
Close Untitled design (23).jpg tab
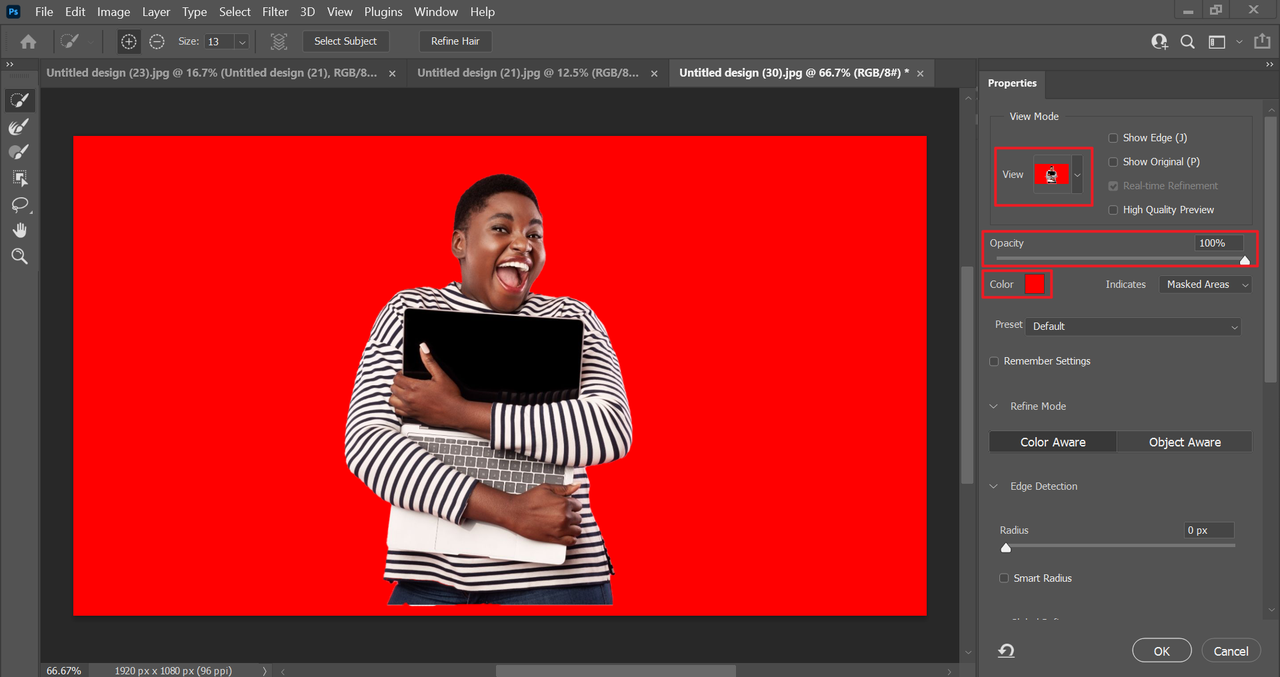click(x=392, y=73)
